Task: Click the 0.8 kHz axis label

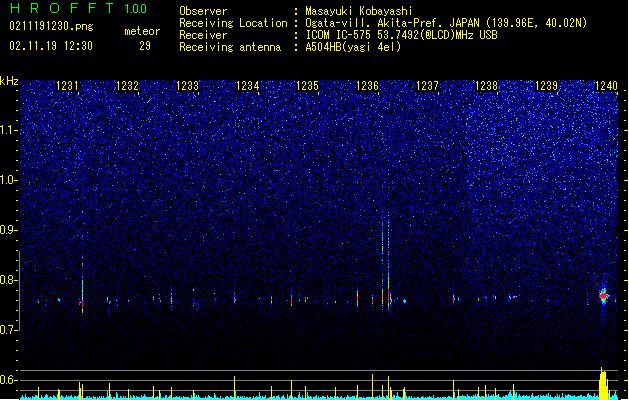Action: click(x=9, y=280)
